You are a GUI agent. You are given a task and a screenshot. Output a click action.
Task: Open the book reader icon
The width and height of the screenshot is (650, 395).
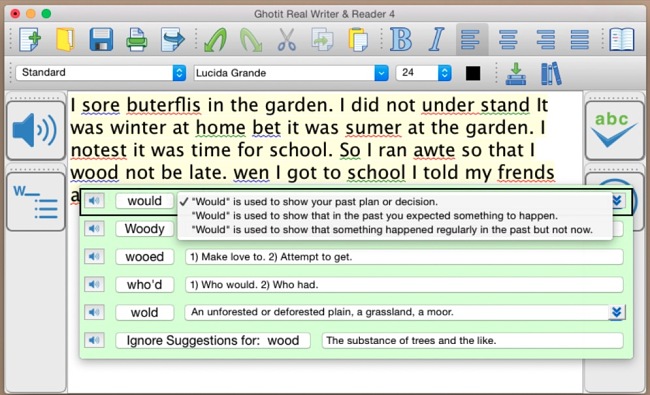tap(622, 40)
